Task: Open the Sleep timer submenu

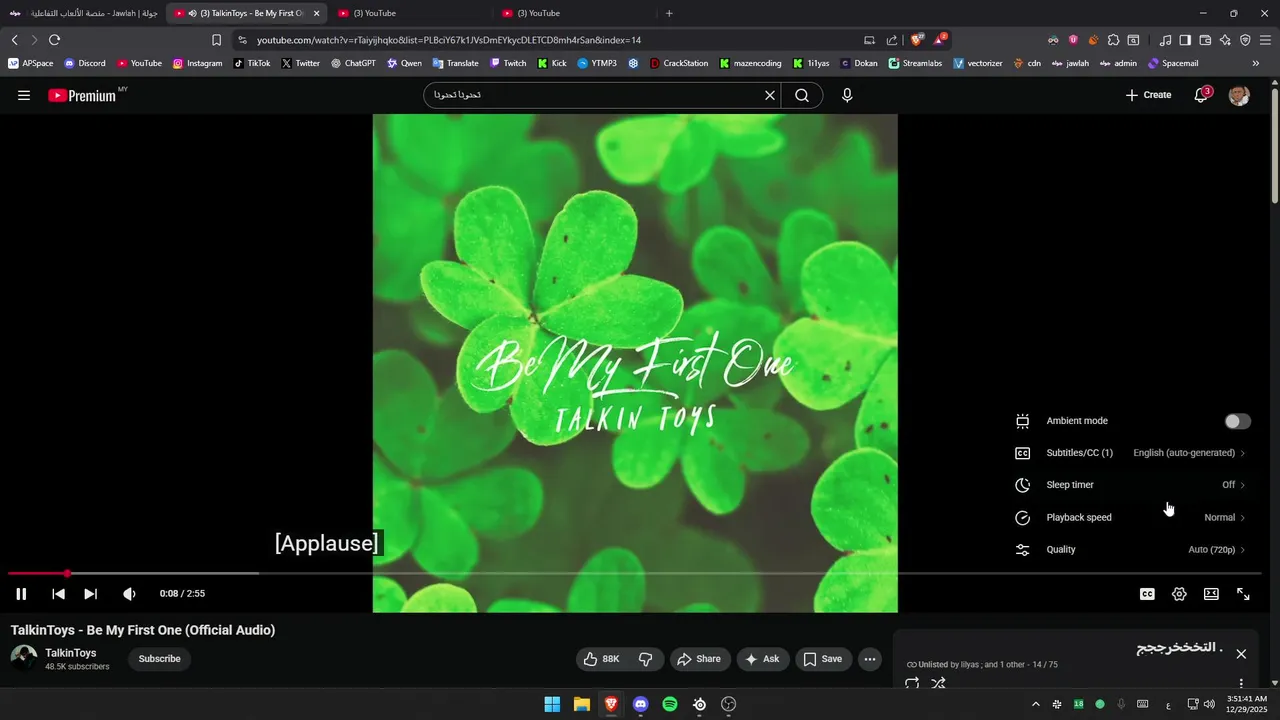Action: tap(1132, 485)
